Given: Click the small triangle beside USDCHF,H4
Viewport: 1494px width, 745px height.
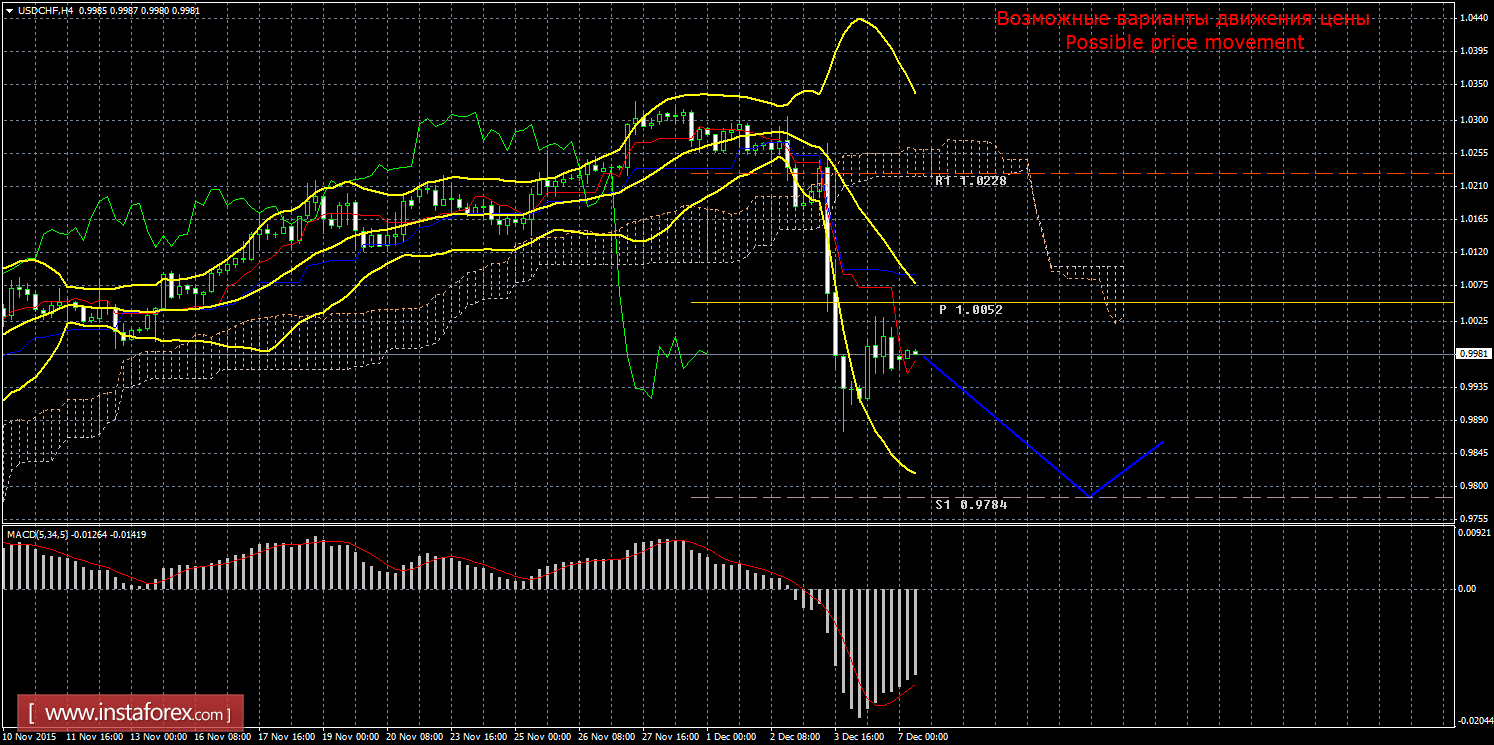Looking at the screenshot, I should (10, 9).
